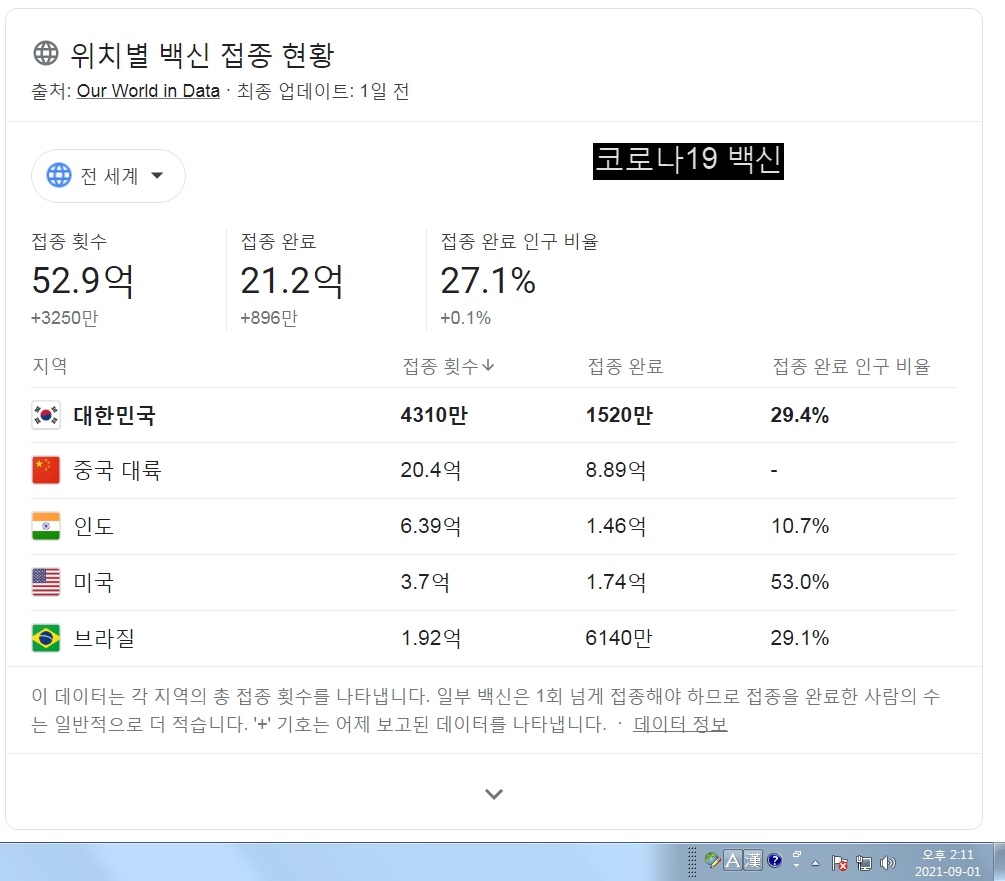This screenshot has height=881, width=1005.
Task: Open the Our World in Data source link
Action: [148, 91]
